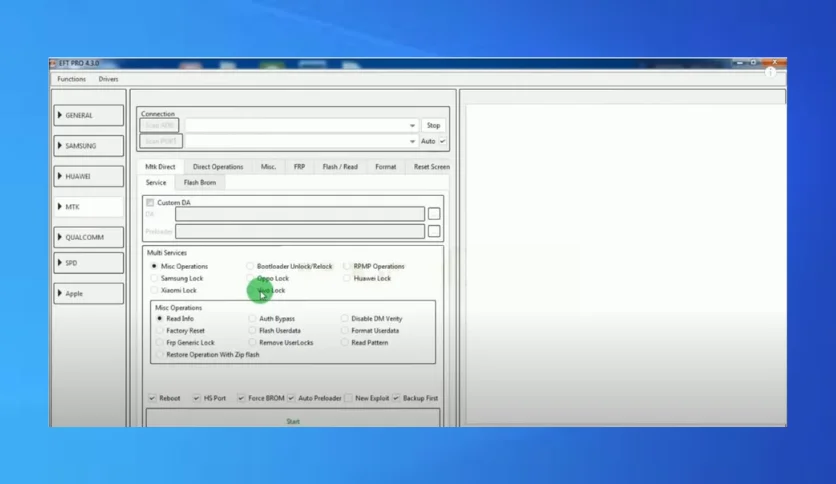Expand the QUALCOMM sidebar section
The width and height of the screenshot is (836, 484).
click(89, 237)
